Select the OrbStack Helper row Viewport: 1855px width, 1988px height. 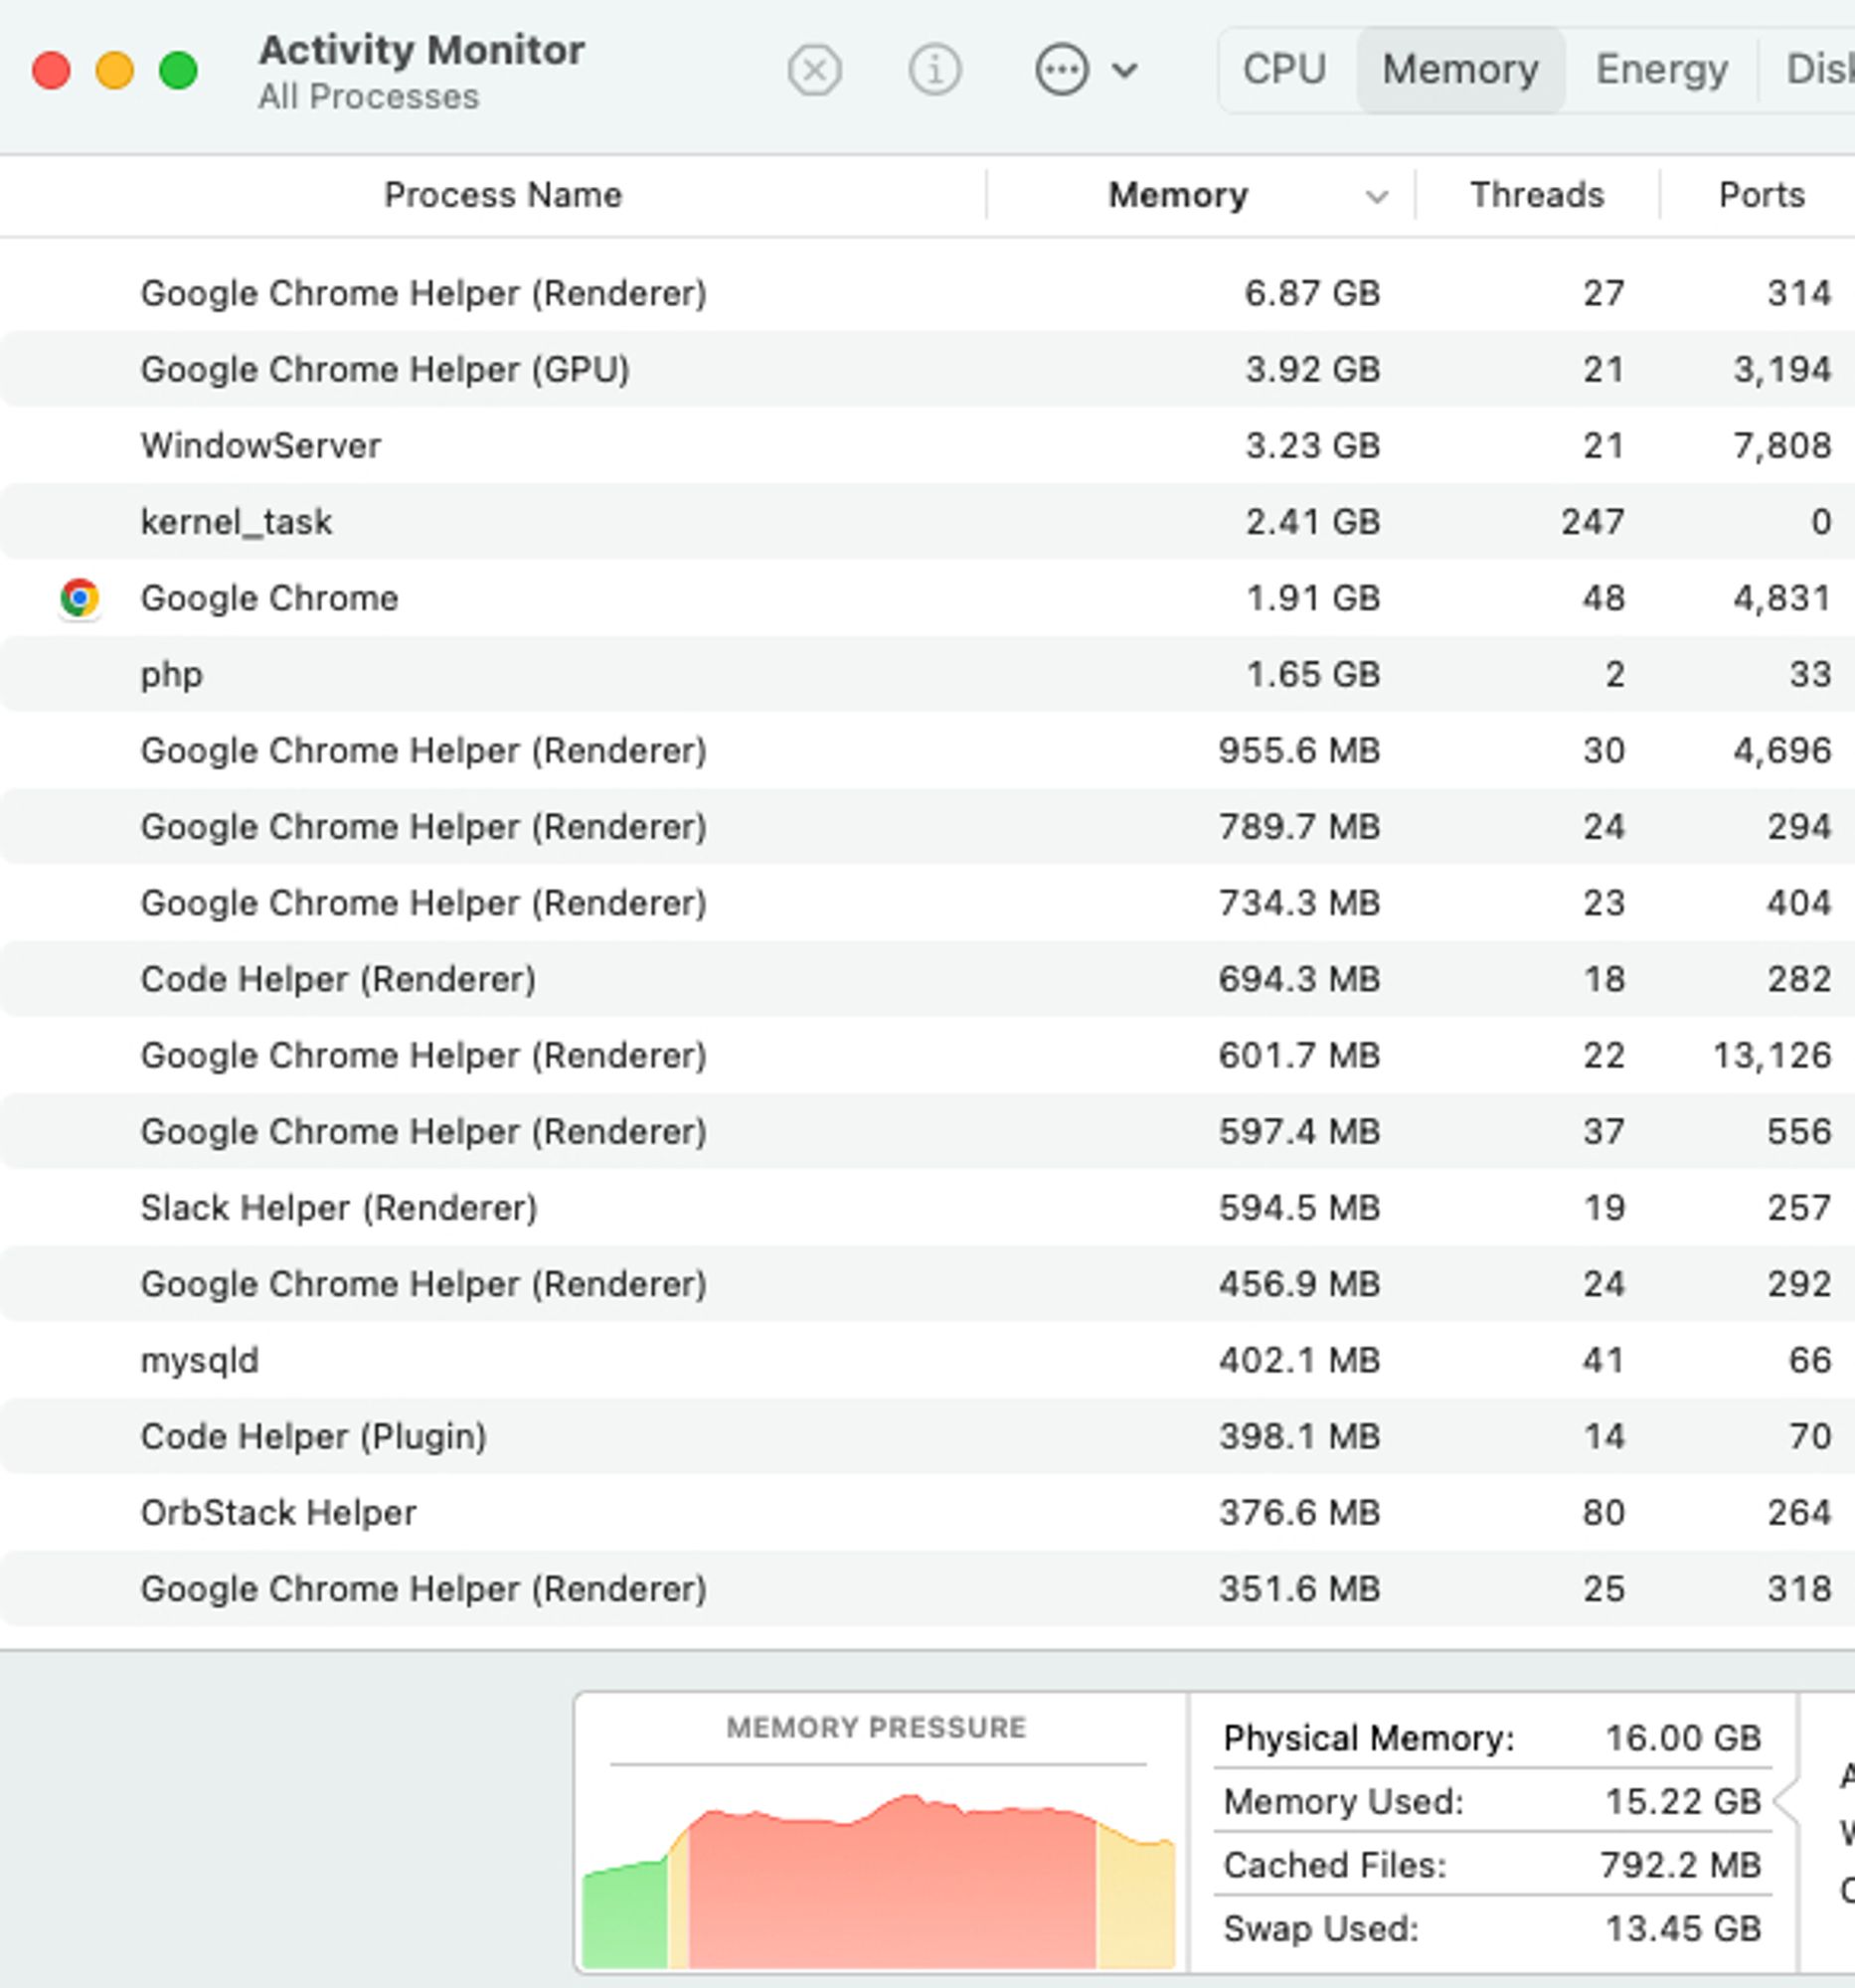tap(927, 1512)
